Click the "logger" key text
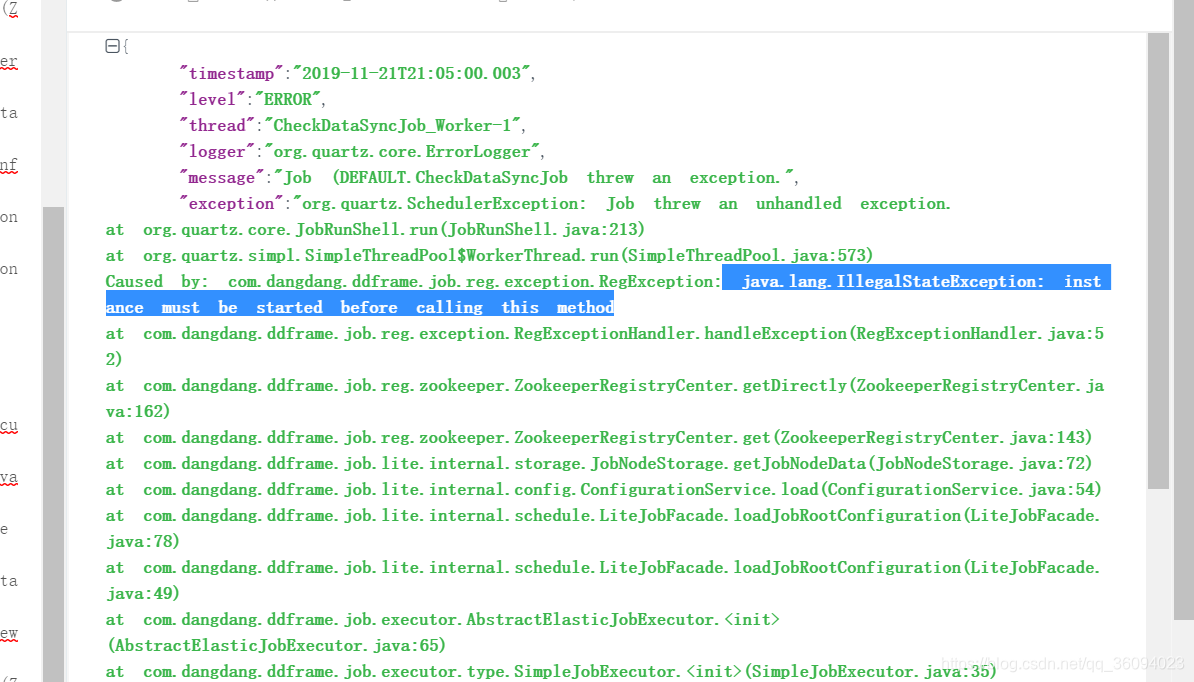This screenshot has height=682, width=1194. tap(217, 151)
